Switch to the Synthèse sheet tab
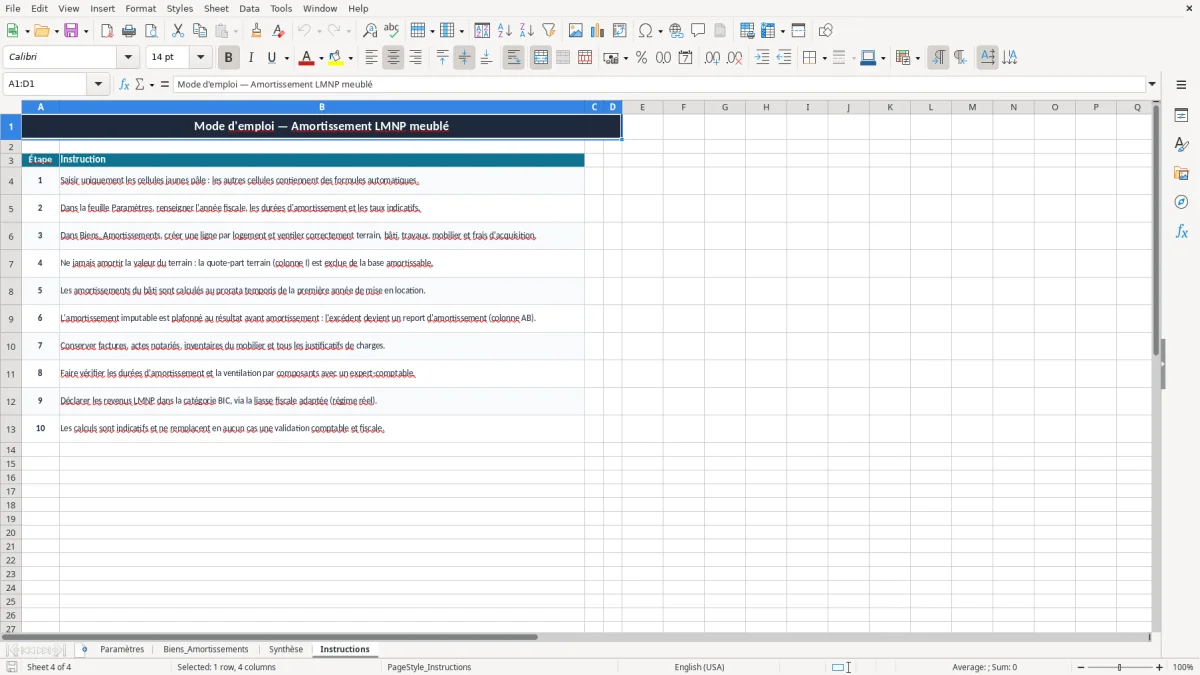This screenshot has width=1200, height=675. point(286,649)
